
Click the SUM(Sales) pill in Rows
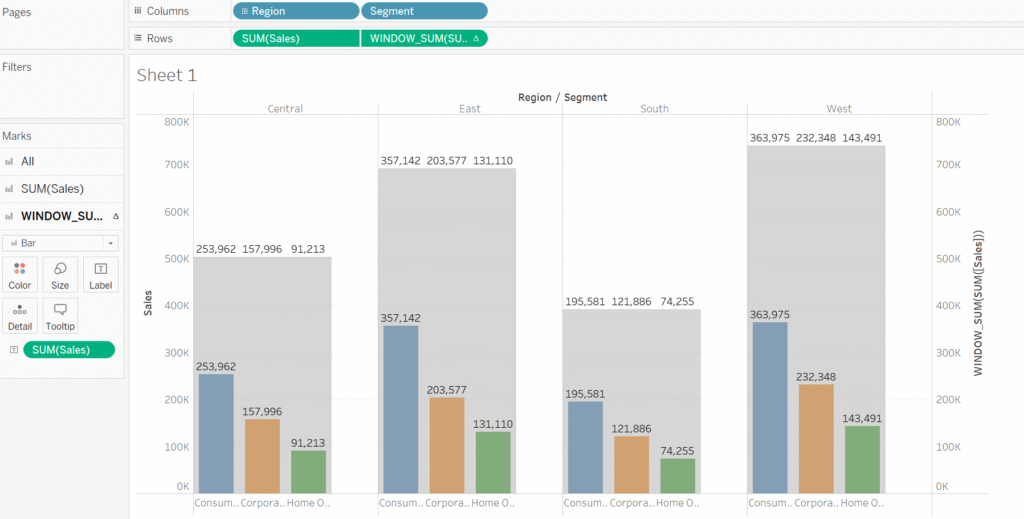296,39
